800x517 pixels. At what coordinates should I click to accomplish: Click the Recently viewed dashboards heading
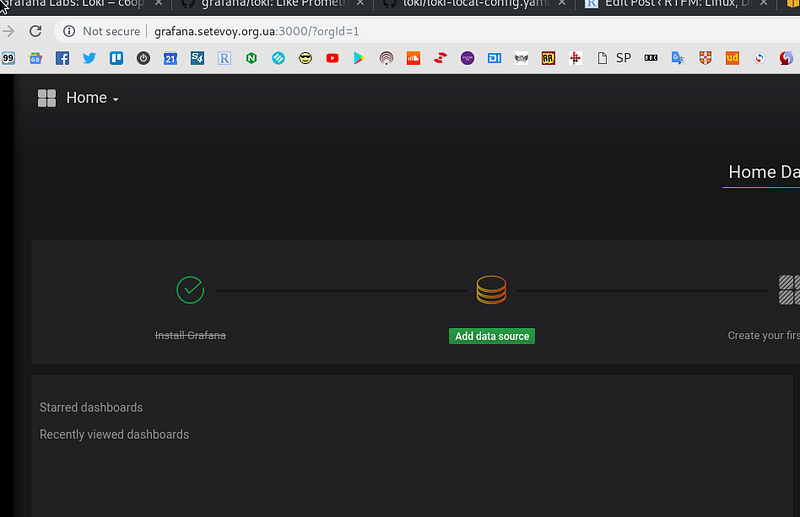pyautogui.click(x=114, y=434)
